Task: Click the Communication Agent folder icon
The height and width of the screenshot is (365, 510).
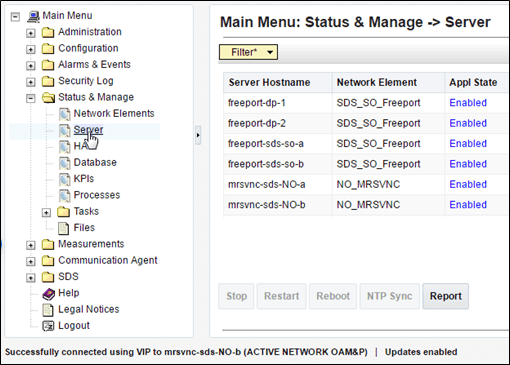Action: pos(48,261)
